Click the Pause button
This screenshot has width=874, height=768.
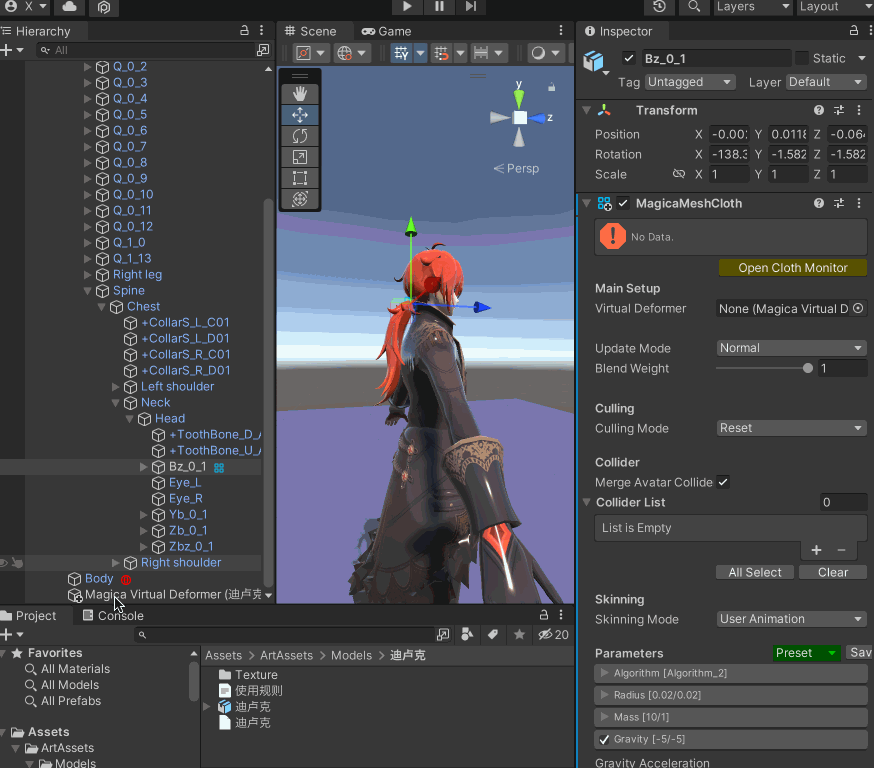tap(439, 7)
